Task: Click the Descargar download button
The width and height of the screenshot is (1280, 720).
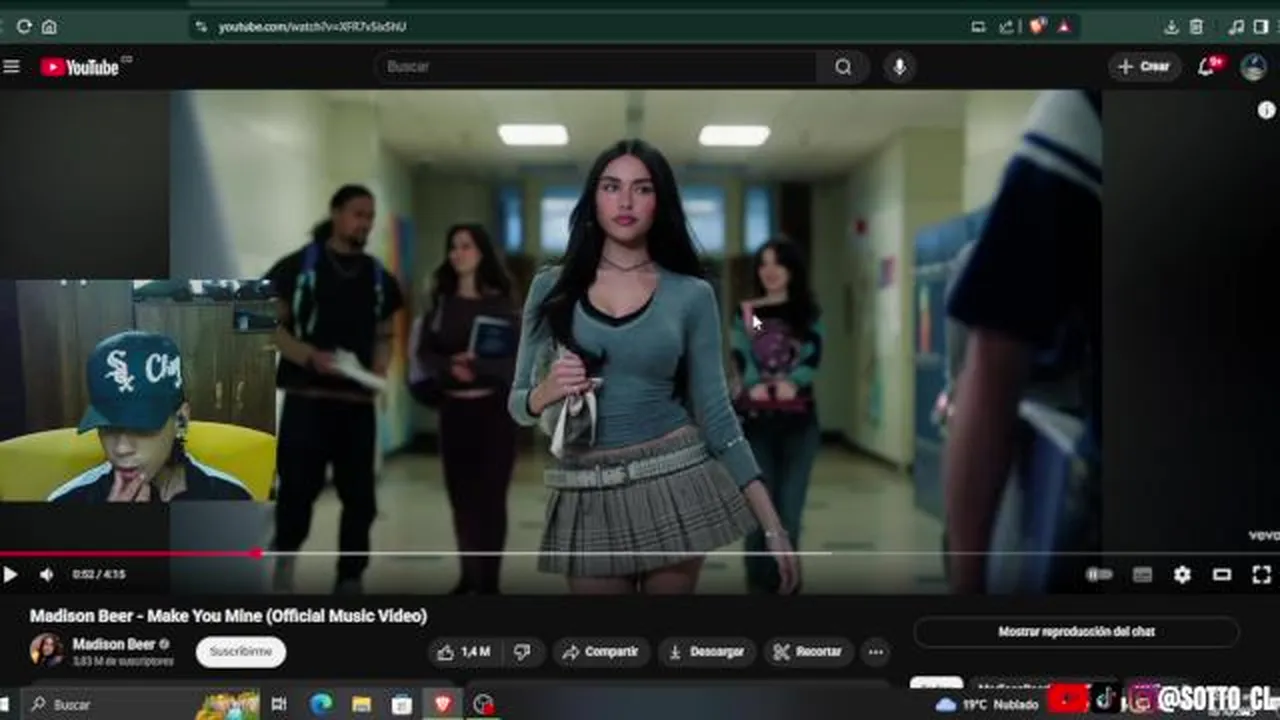Action: click(706, 652)
